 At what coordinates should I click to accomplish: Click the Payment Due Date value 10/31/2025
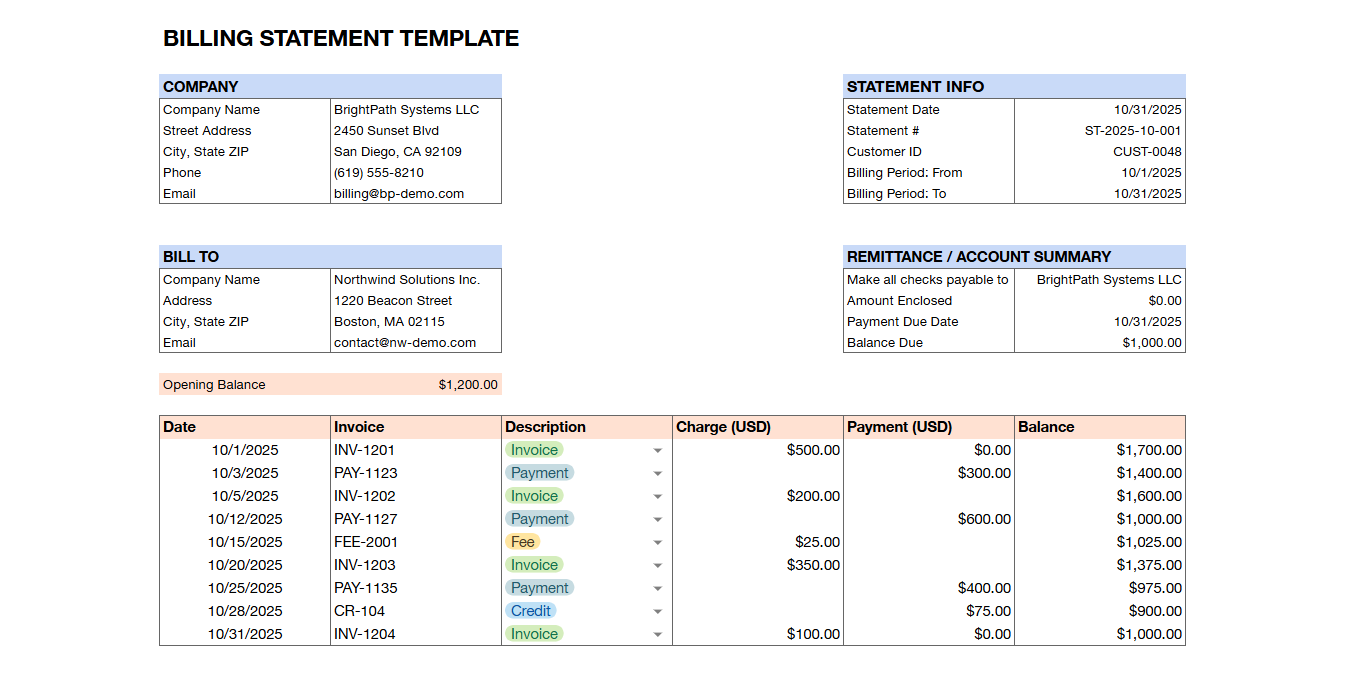(x=1147, y=321)
